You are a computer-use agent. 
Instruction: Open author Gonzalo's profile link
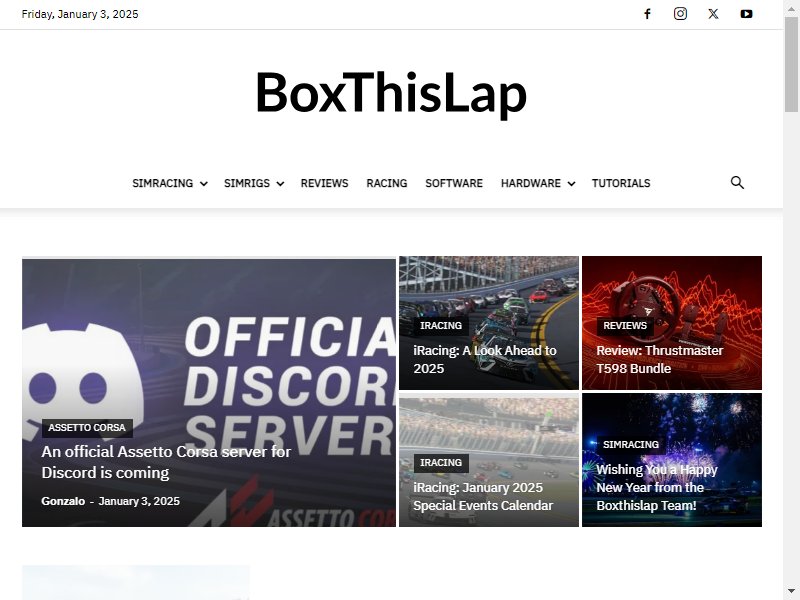tap(63, 501)
